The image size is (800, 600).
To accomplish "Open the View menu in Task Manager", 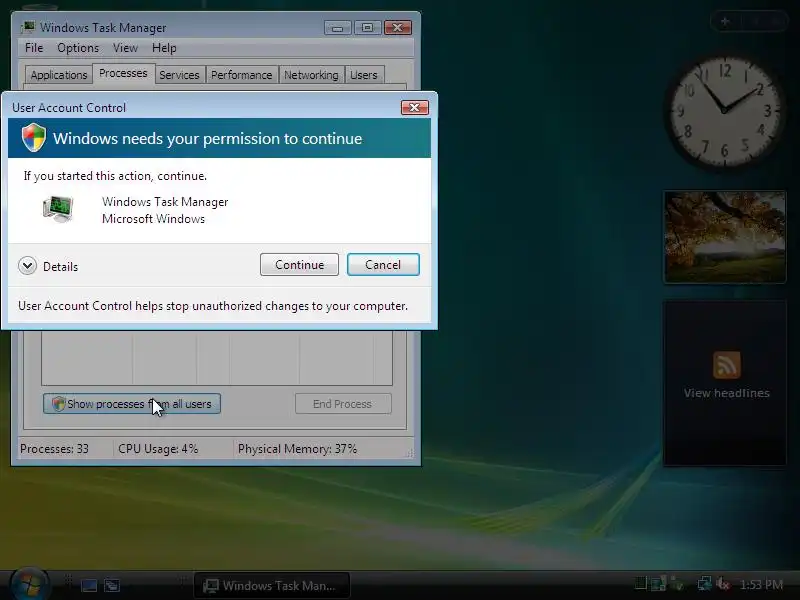I will pyautogui.click(x=126, y=48).
